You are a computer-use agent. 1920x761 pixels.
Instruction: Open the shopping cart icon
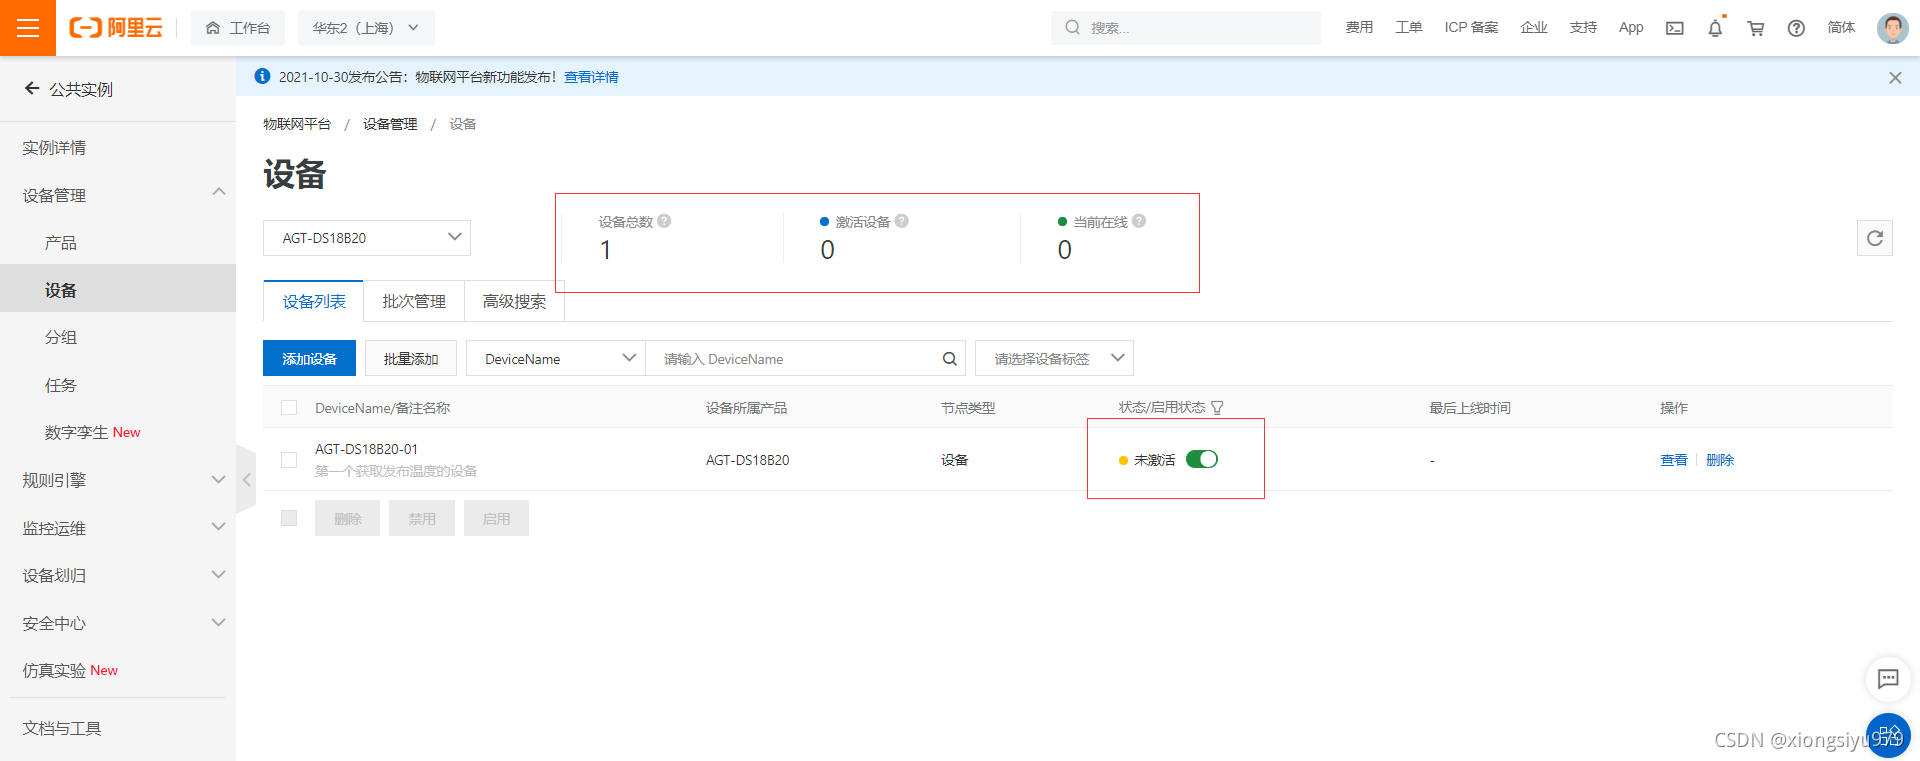1756,28
